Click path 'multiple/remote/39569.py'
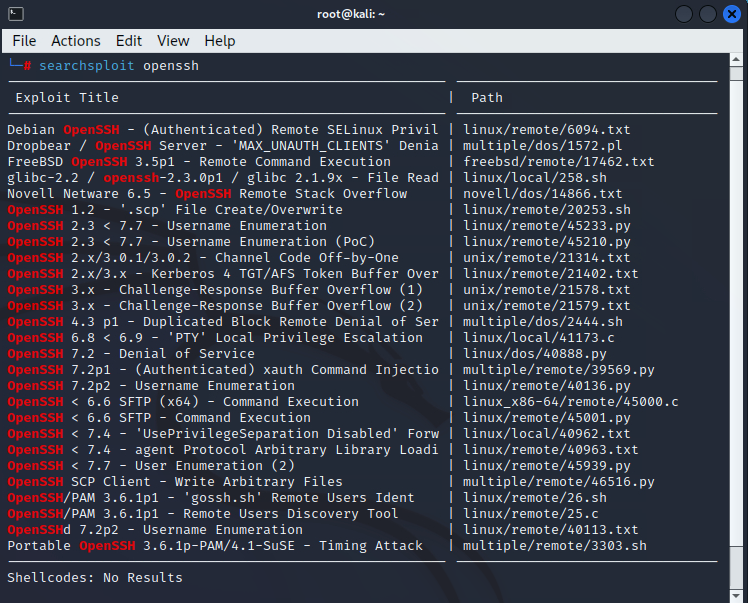This screenshot has height=603, width=748. [x=559, y=370]
